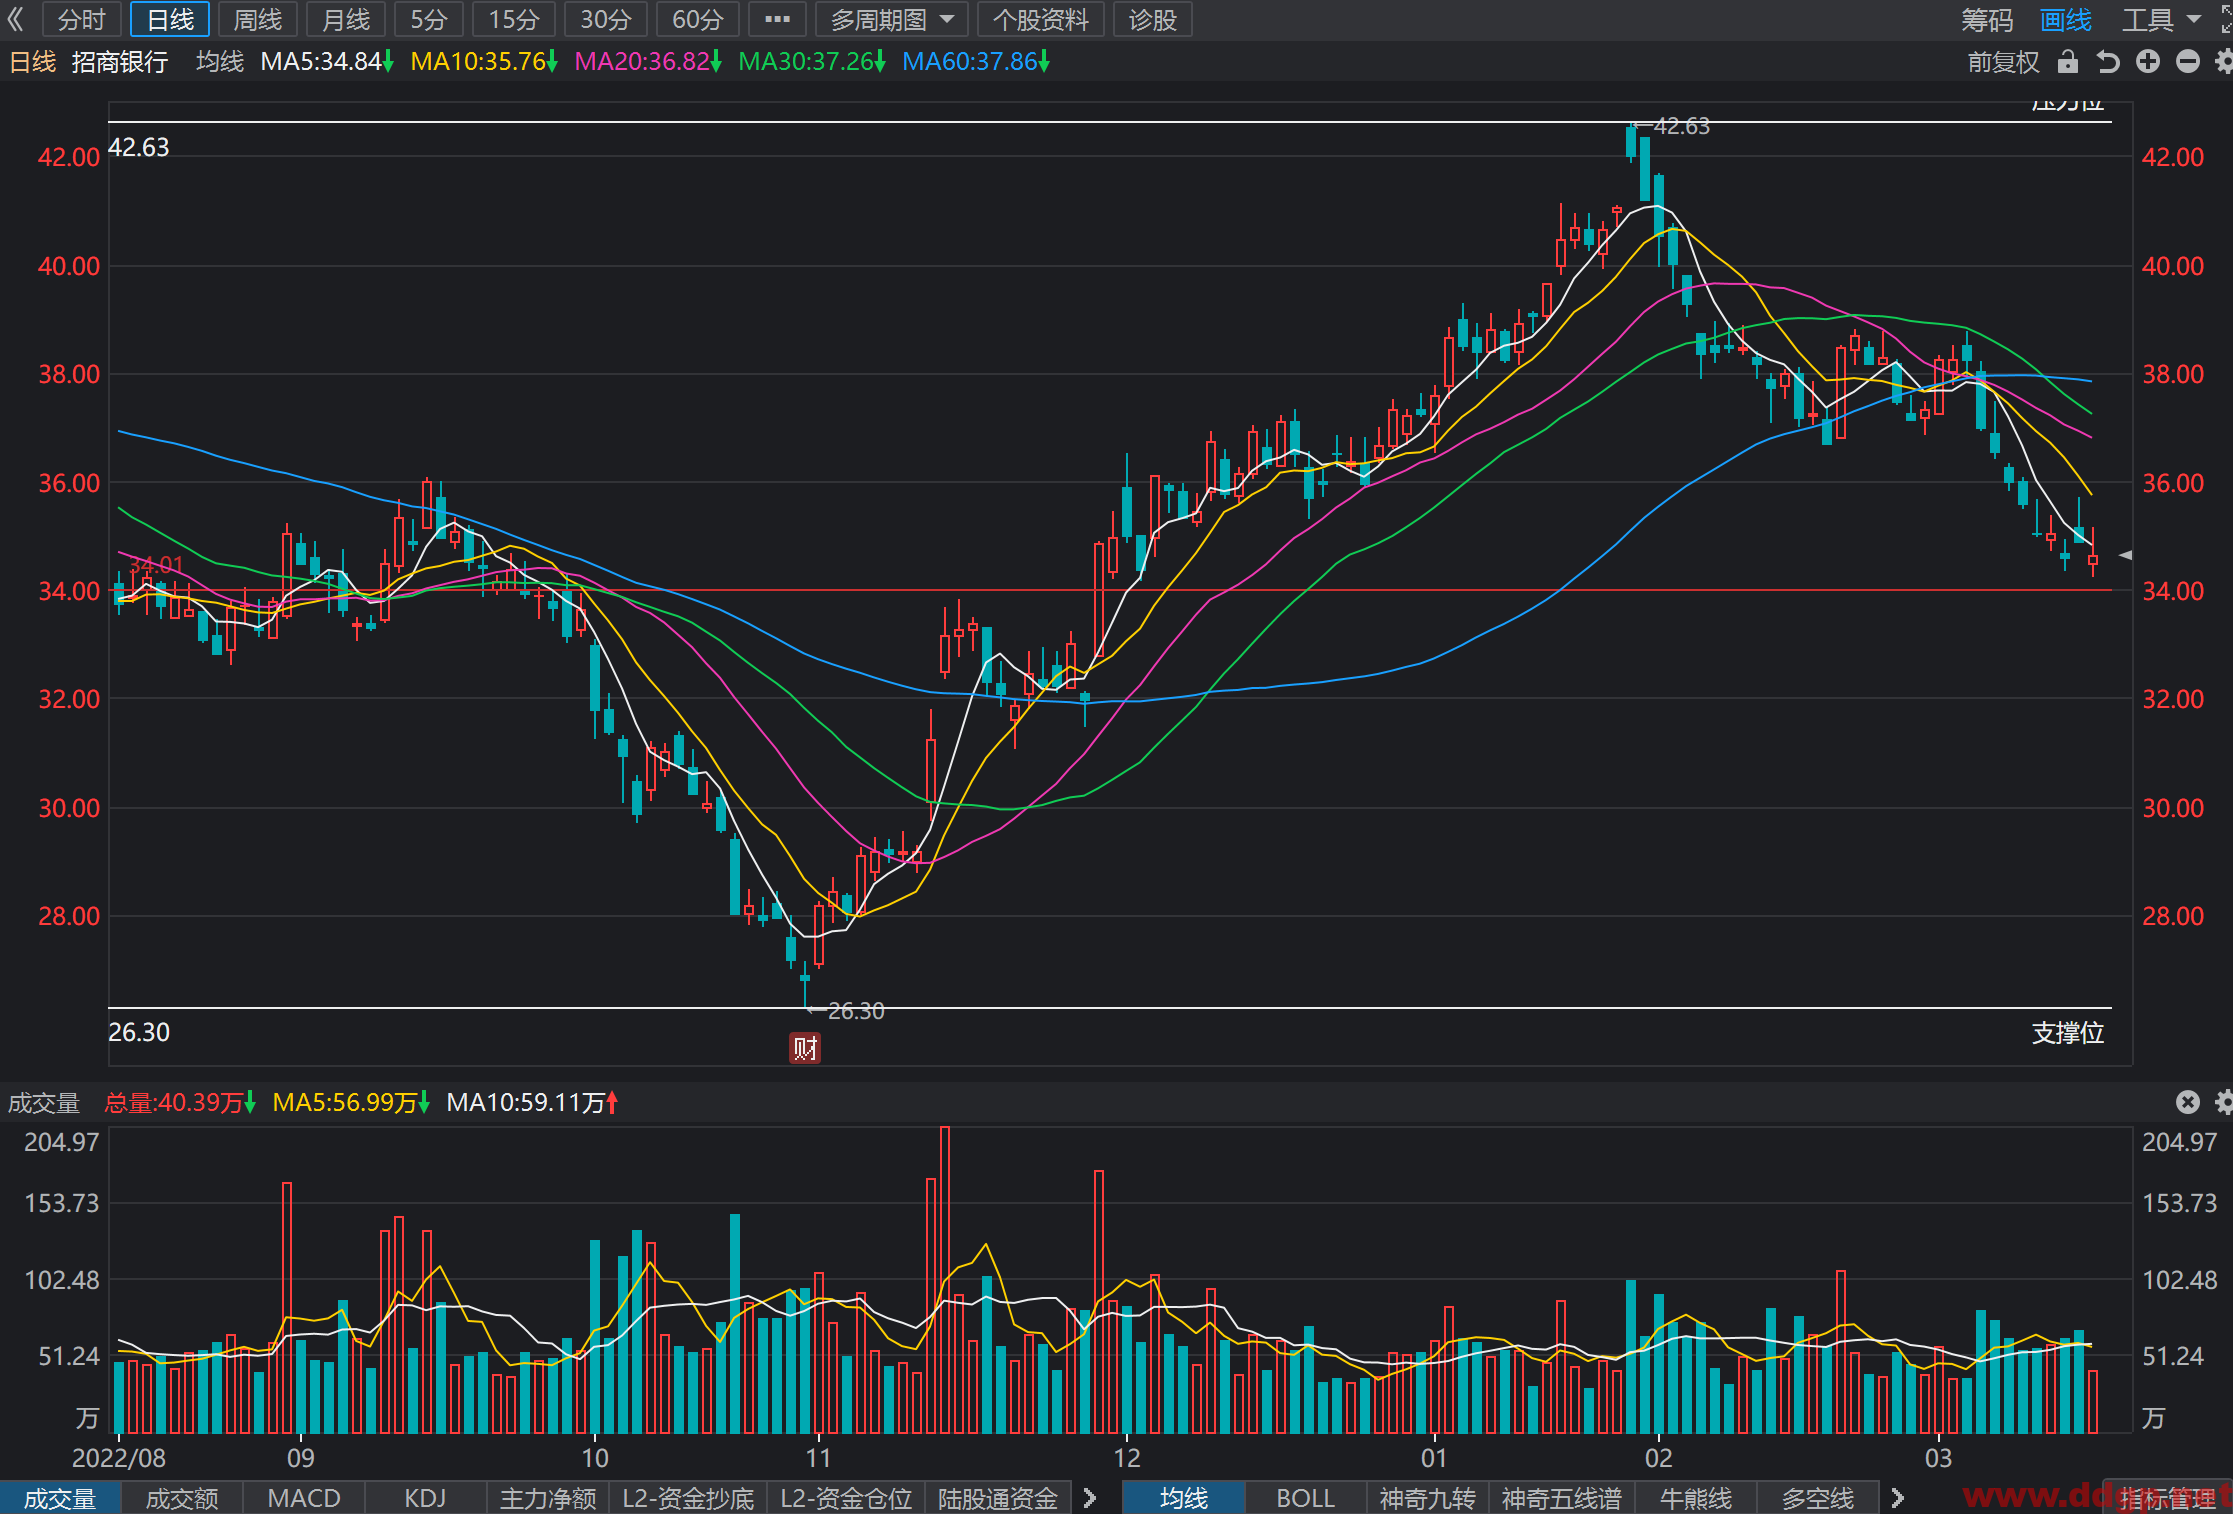Open the 工具 tools dropdown
The width and height of the screenshot is (2233, 1514).
(x=2161, y=20)
